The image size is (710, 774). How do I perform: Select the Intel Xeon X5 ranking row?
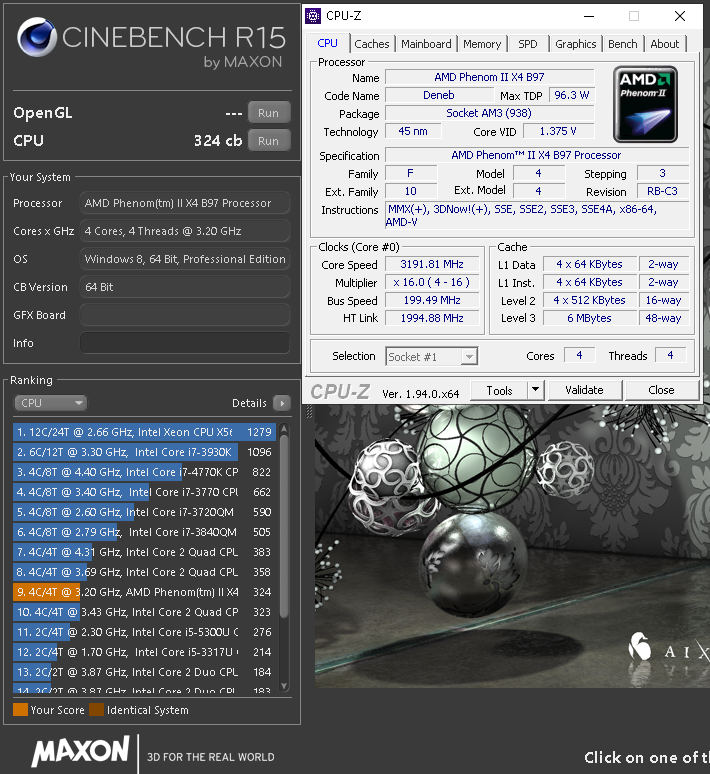(144, 432)
